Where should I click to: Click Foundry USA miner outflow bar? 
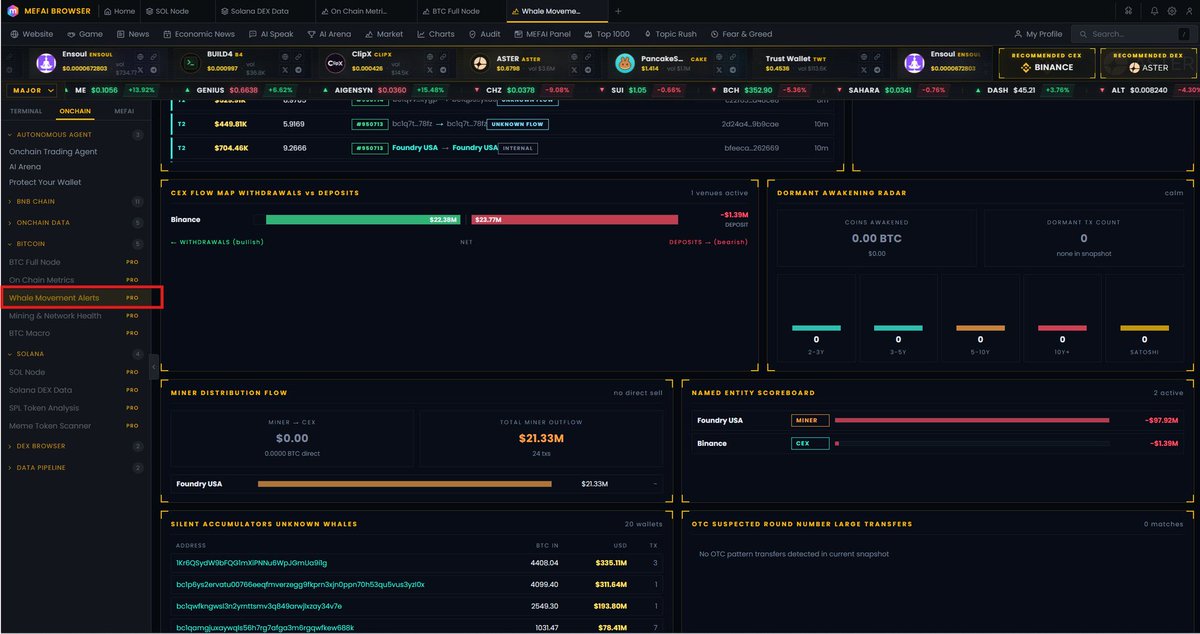404,484
